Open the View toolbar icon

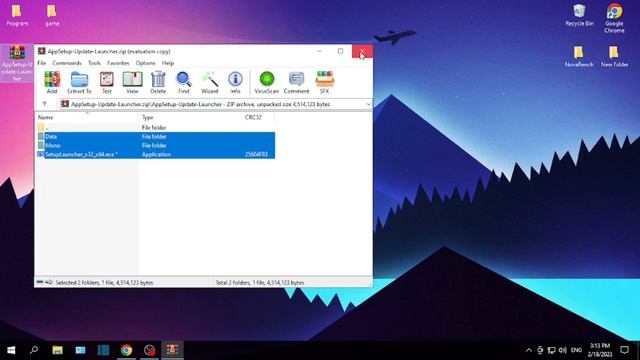(132, 82)
